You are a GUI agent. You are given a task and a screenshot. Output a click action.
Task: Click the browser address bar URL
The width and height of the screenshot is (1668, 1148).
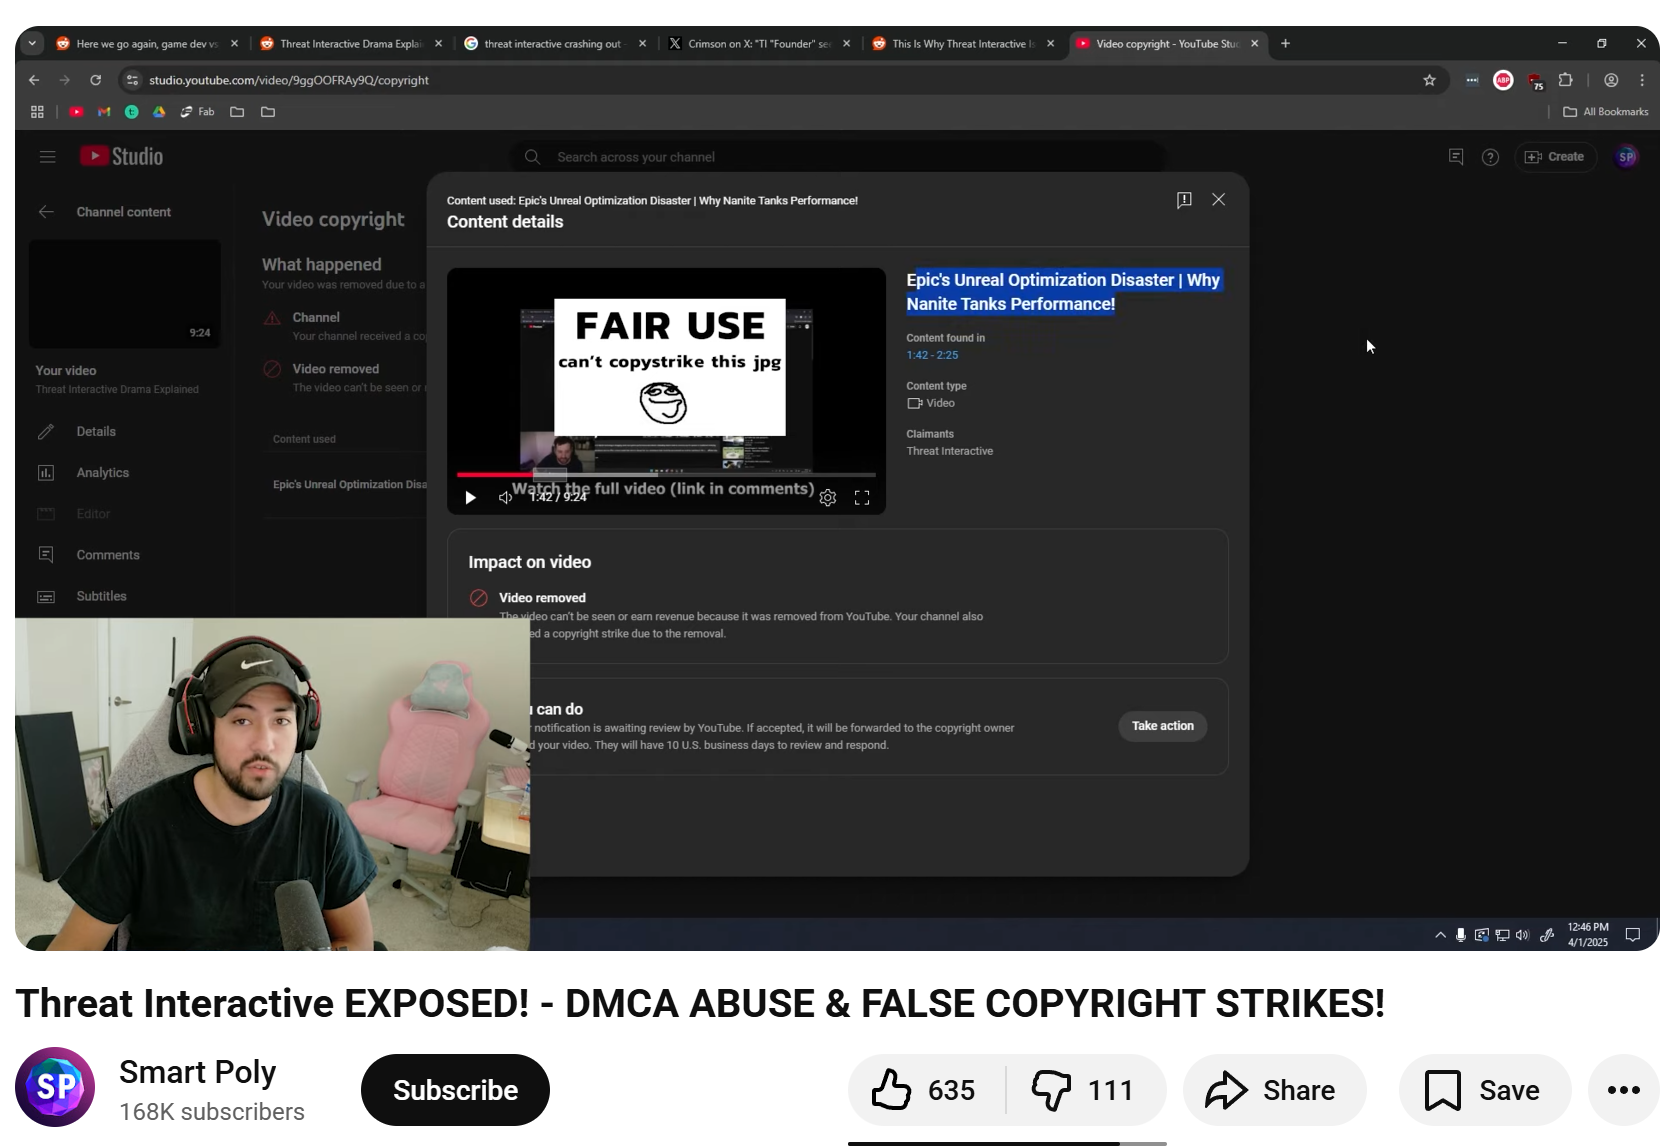[x=289, y=80]
